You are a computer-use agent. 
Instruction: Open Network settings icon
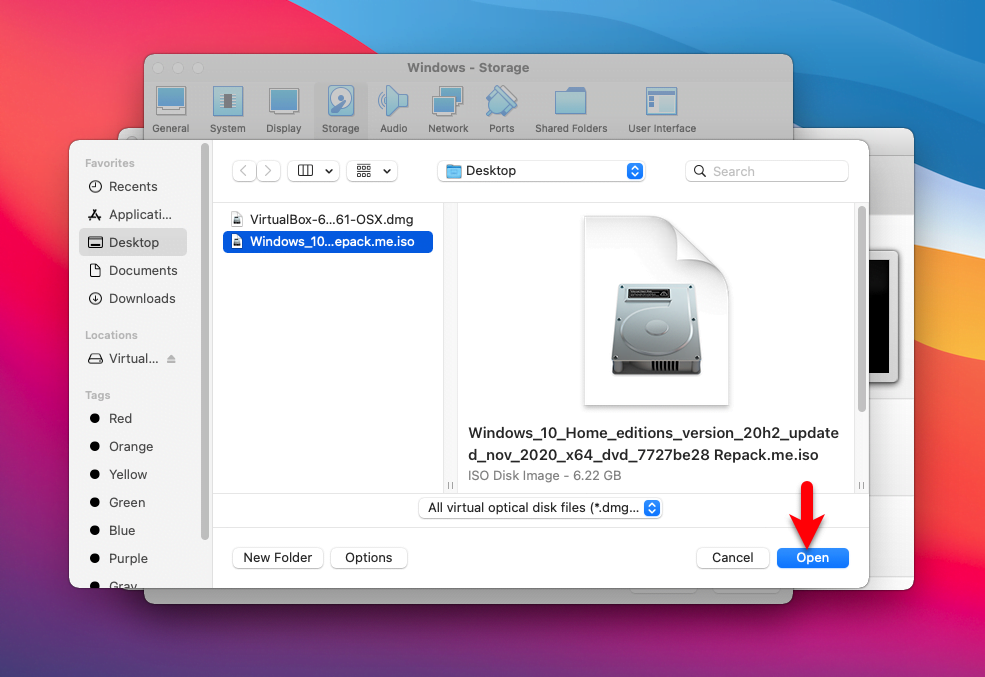pyautogui.click(x=448, y=110)
